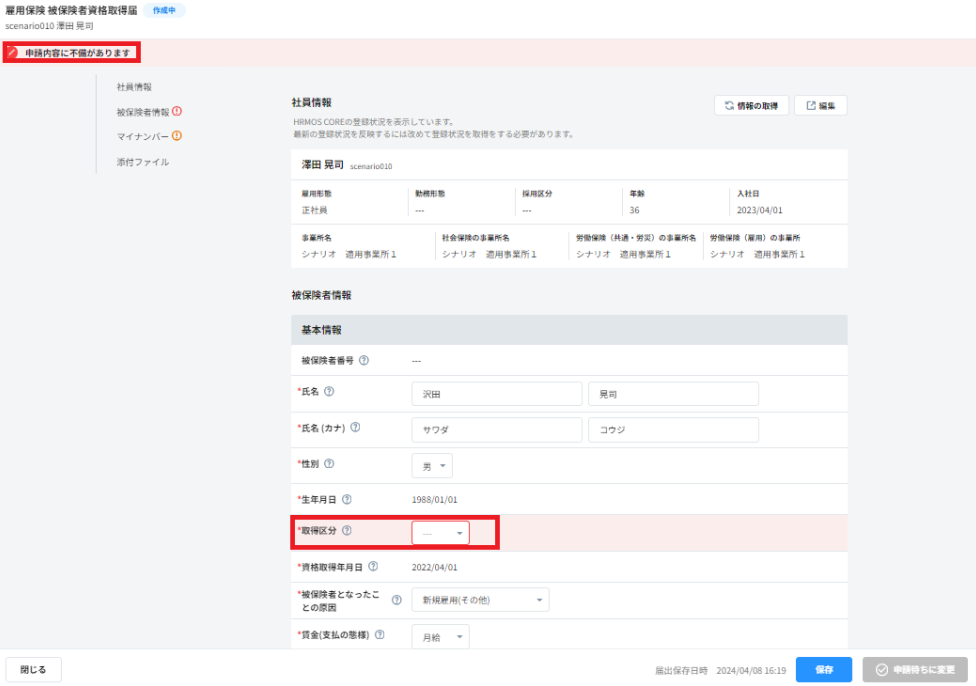Click help icon next to 資格取得年月日
The width and height of the screenshot is (976, 686).
pos(373,567)
